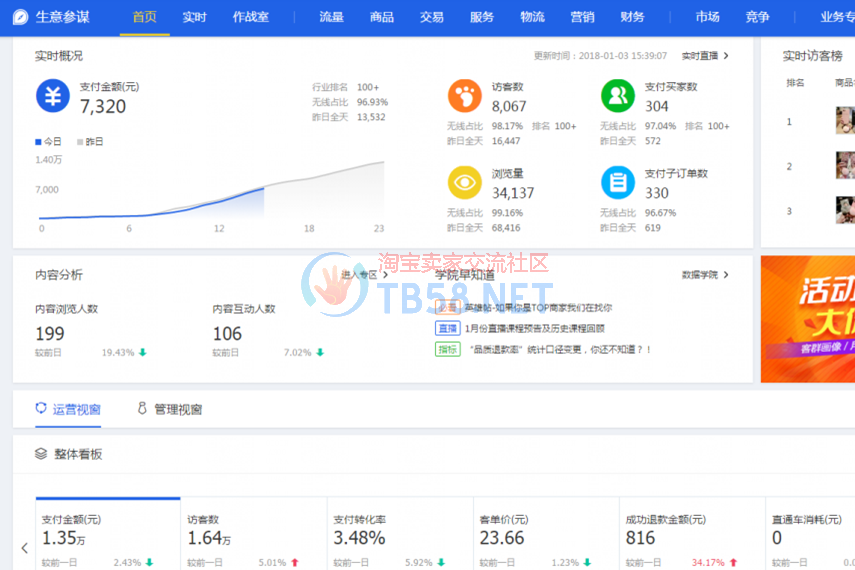Click the blue yen payment amount icon
The width and height of the screenshot is (855, 570).
click(x=53, y=96)
